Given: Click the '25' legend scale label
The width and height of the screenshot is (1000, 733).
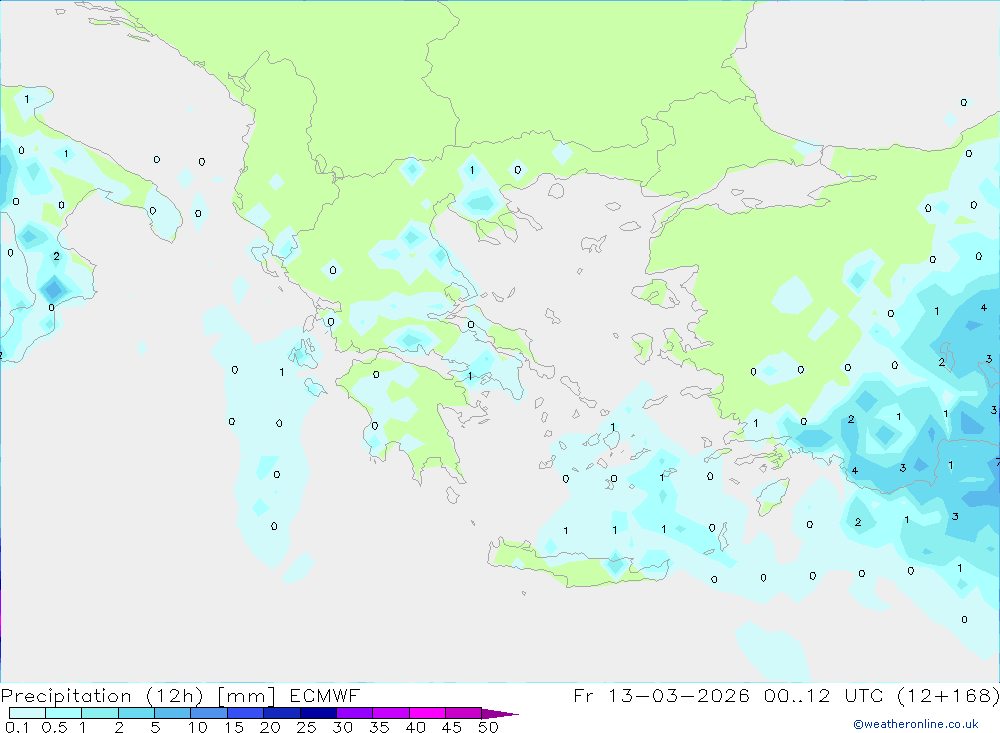Looking at the screenshot, I should click(306, 727).
